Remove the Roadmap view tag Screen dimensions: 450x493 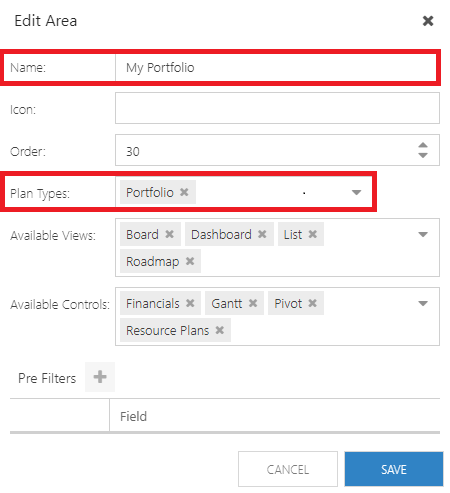coord(190,261)
